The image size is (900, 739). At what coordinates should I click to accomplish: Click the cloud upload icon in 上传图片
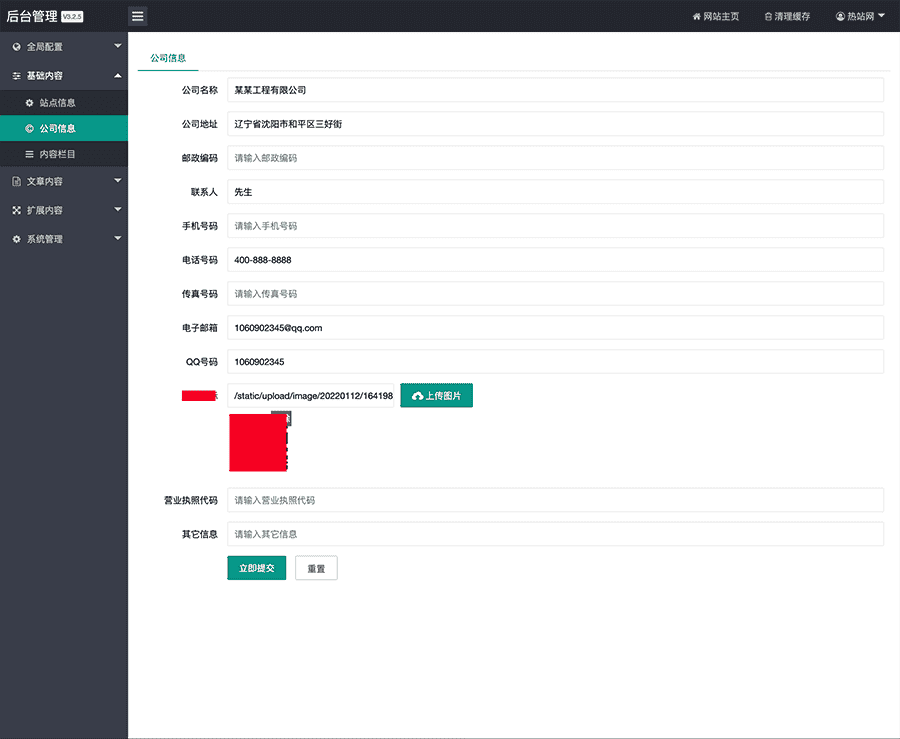[x=417, y=396]
